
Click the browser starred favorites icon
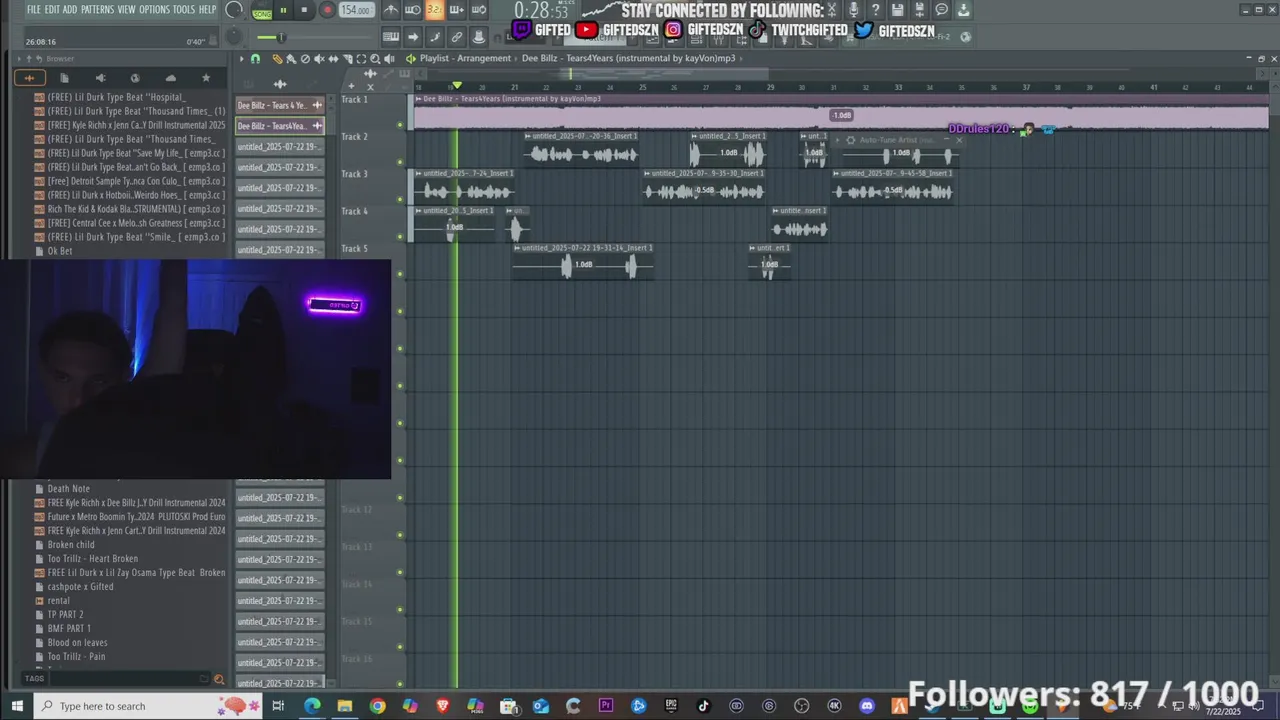pos(206,78)
